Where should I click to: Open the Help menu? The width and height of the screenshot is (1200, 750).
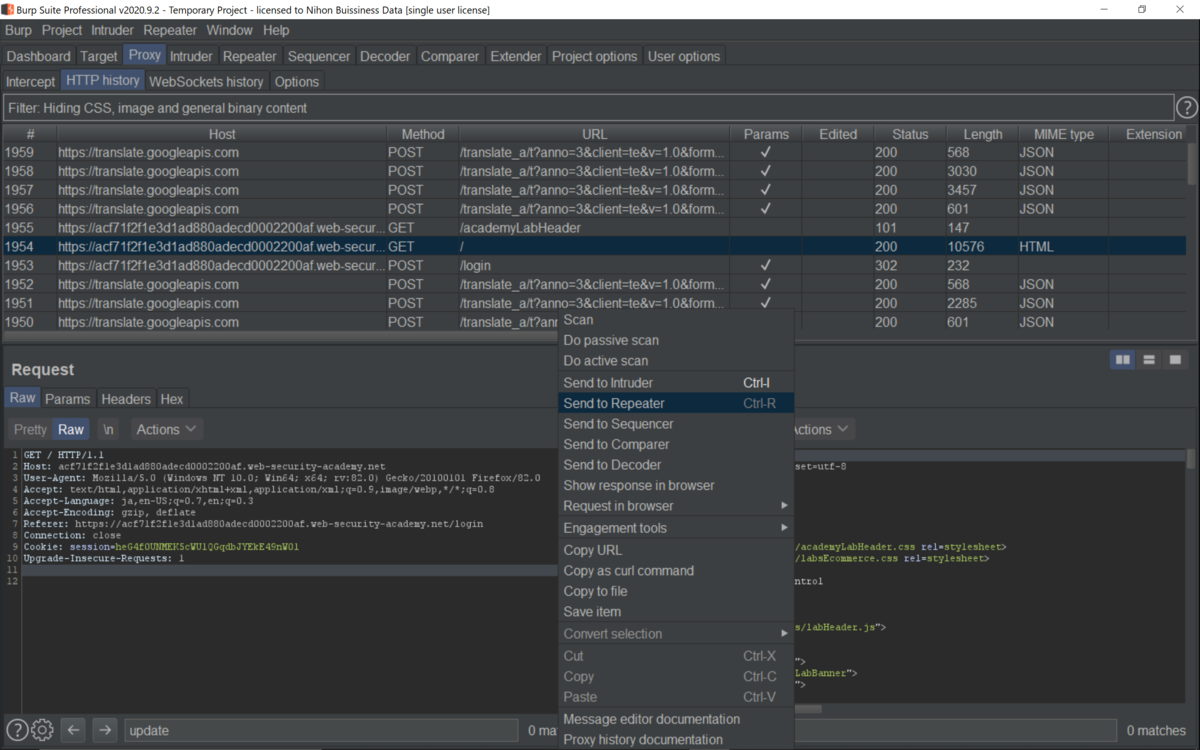click(x=276, y=30)
